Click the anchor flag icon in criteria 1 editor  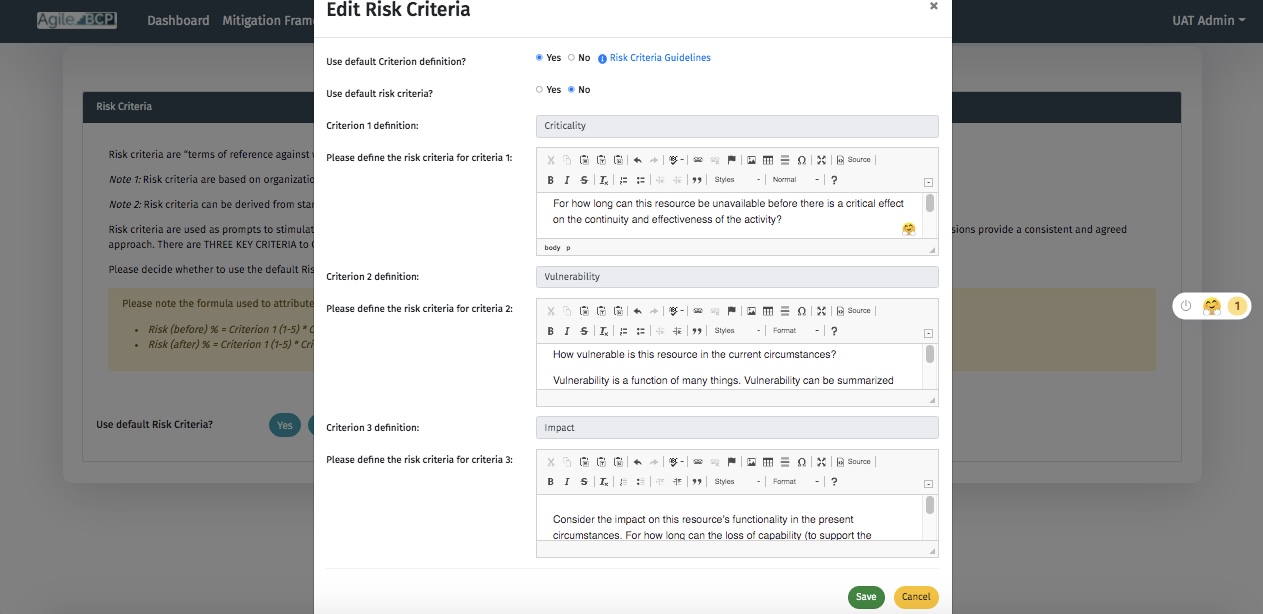[x=731, y=160]
